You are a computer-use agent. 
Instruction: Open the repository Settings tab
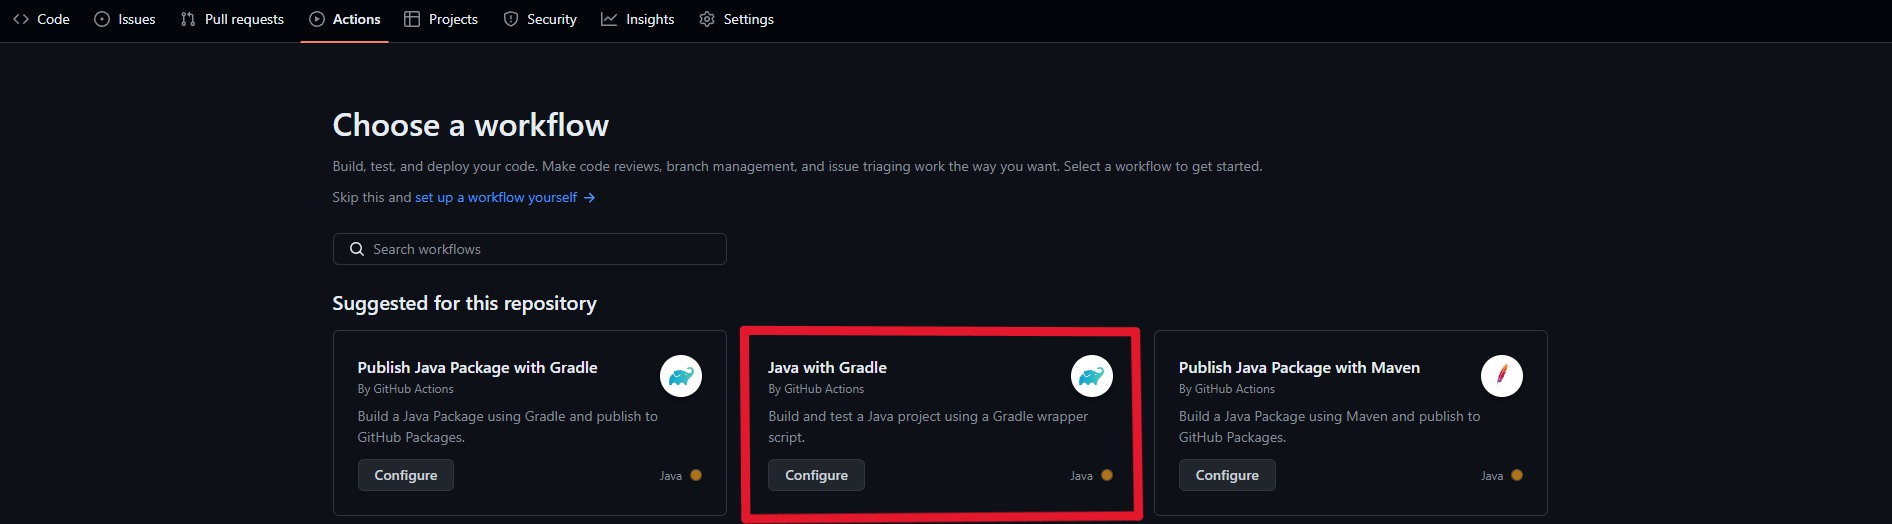(737, 19)
